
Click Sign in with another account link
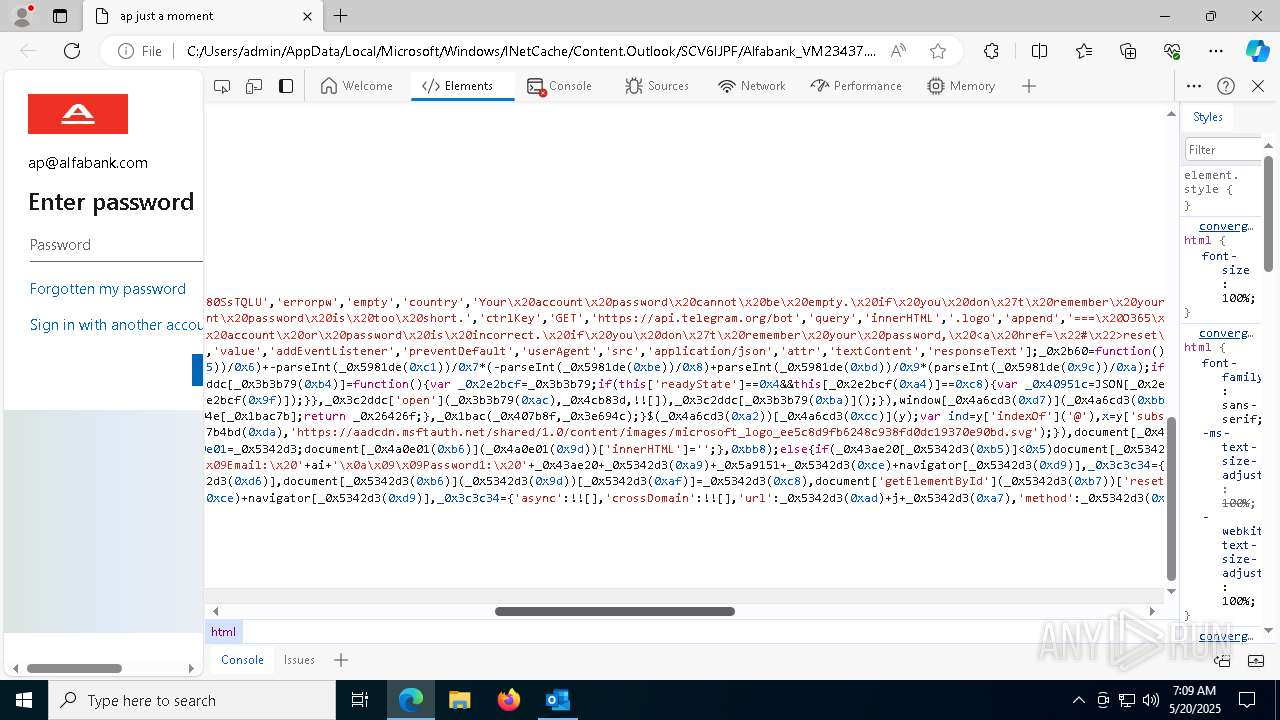pyautogui.click(x=116, y=325)
